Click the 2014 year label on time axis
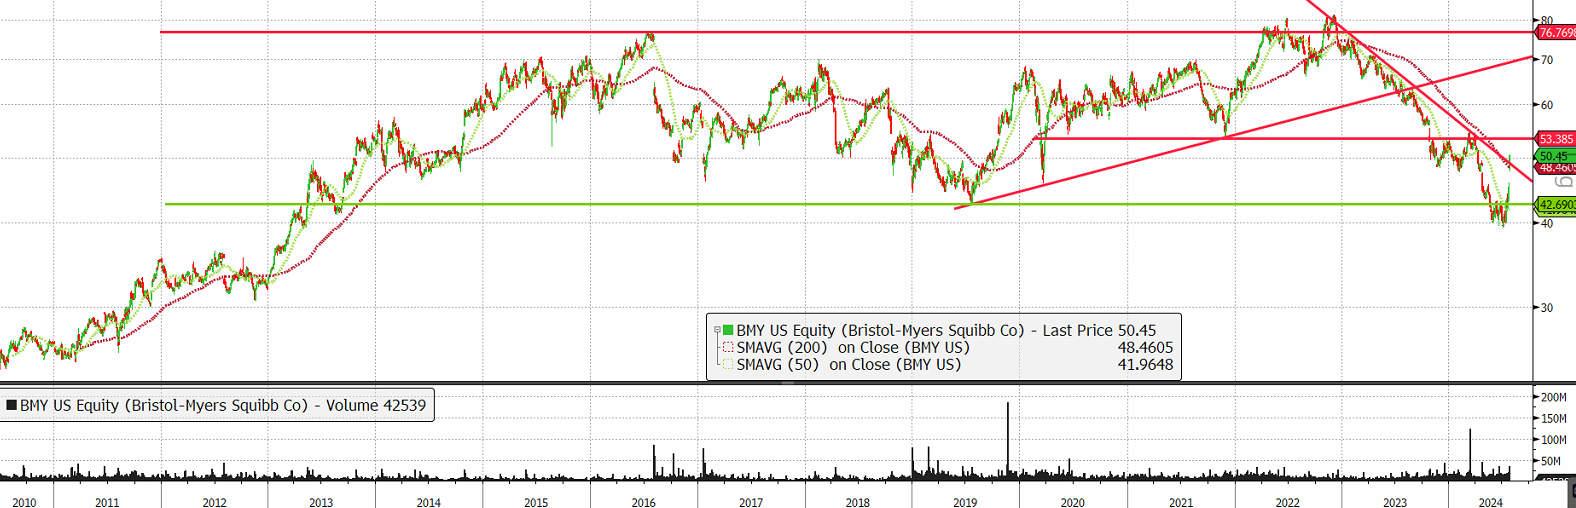1576x508 pixels. 429,502
